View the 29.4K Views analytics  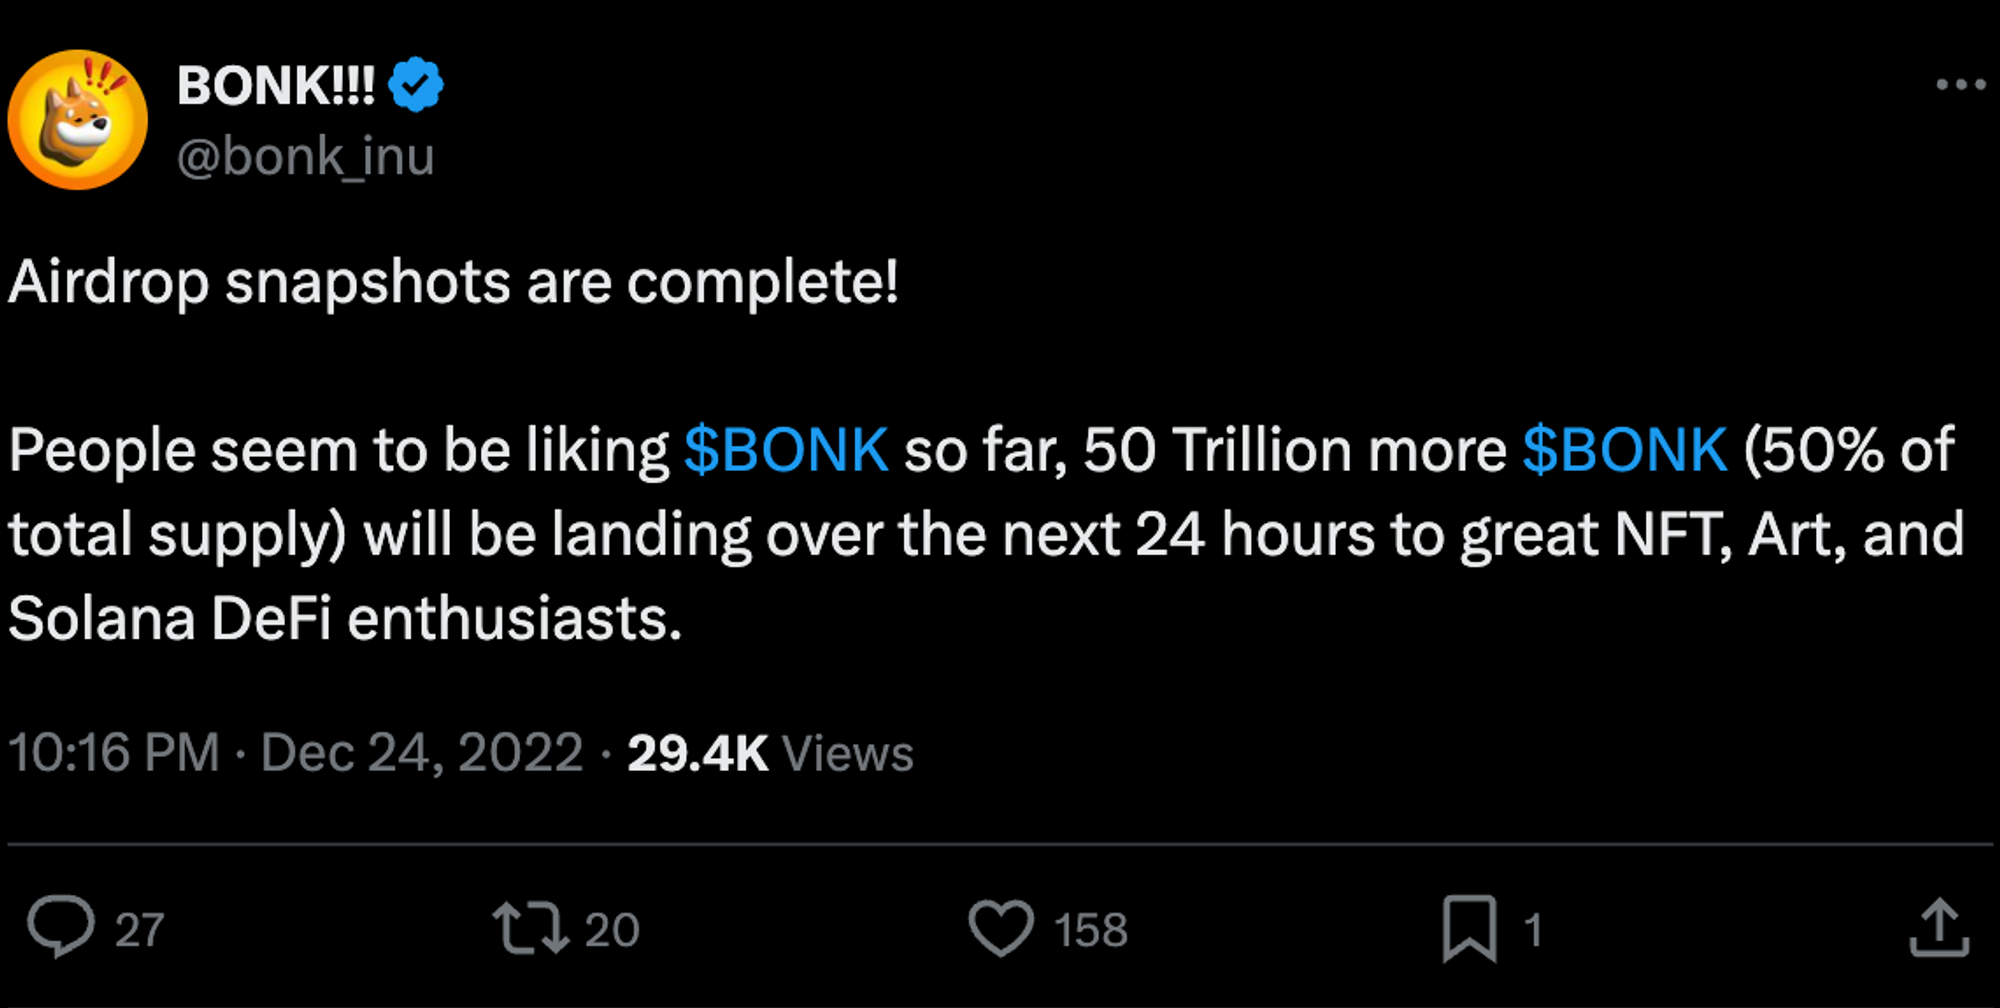tap(770, 753)
